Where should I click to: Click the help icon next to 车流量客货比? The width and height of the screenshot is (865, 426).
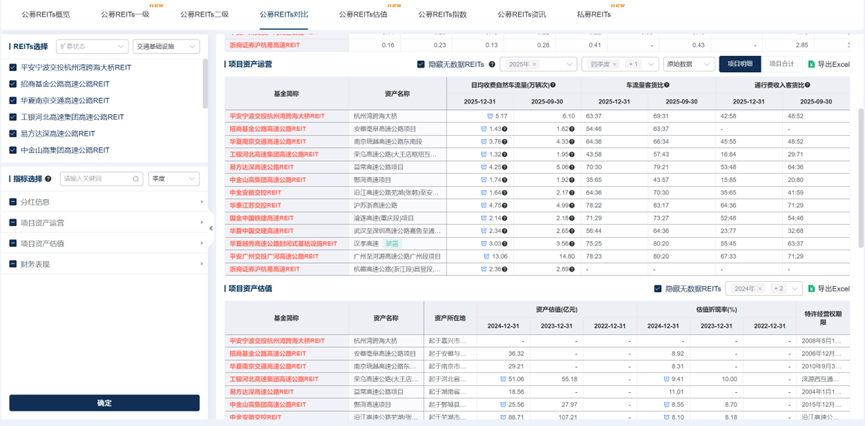pos(670,85)
